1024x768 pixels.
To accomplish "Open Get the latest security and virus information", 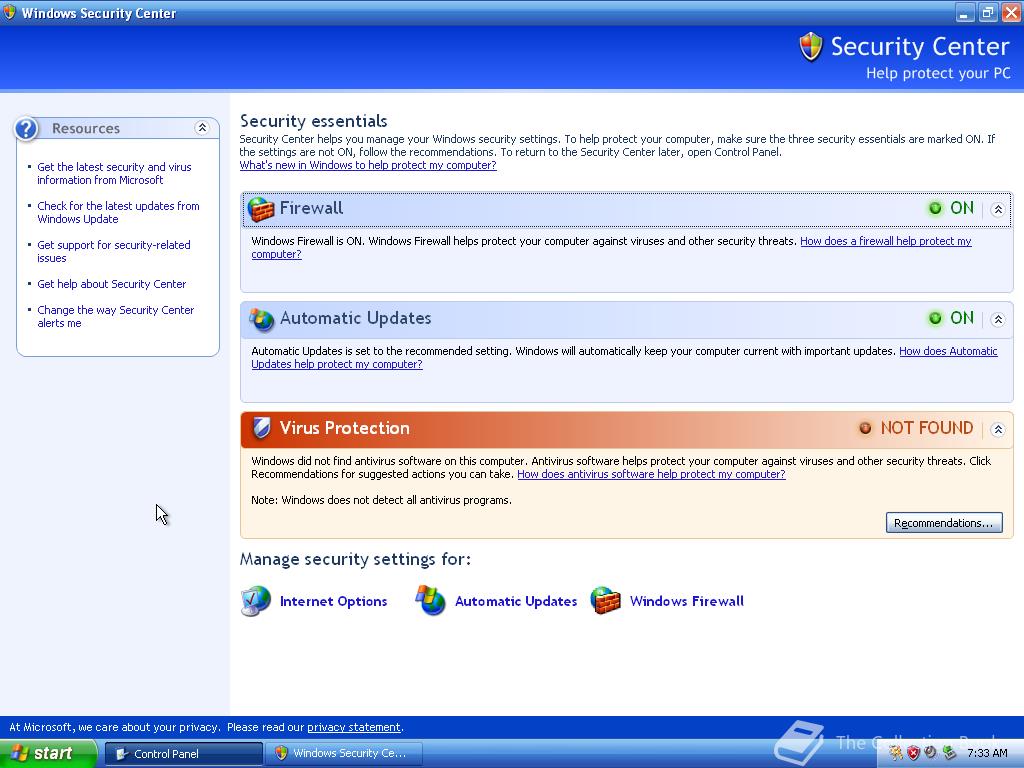I will [x=114, y=173].
